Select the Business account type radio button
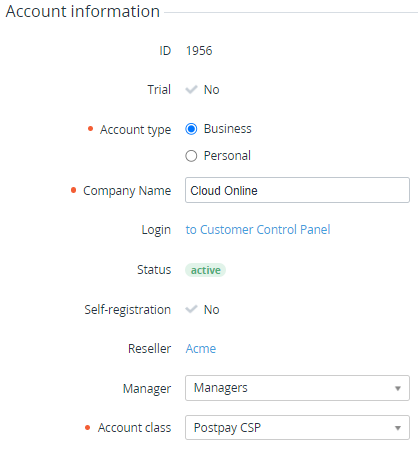 click(191, 129)
